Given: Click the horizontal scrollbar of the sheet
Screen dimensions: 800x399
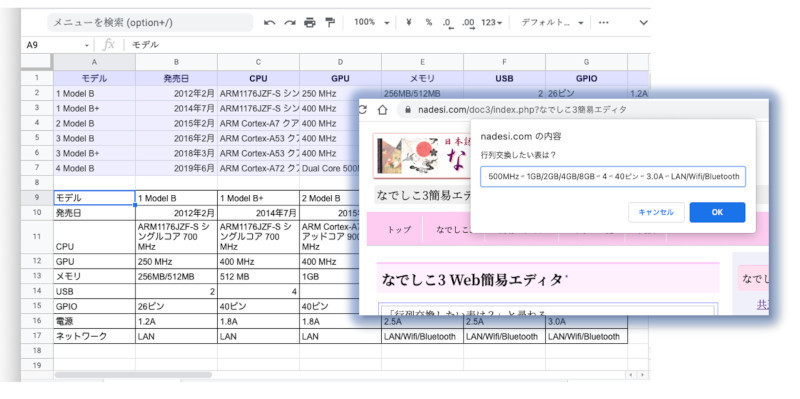Looking at the screenshot, I should pos(133,375).
